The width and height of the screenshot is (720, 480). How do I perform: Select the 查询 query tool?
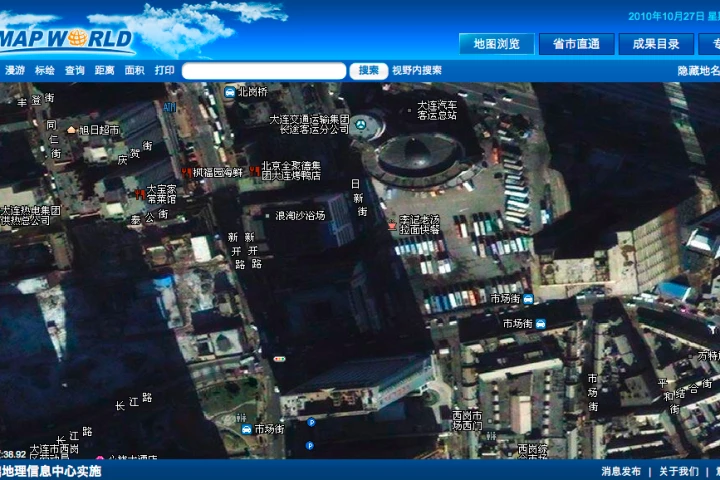74,70
